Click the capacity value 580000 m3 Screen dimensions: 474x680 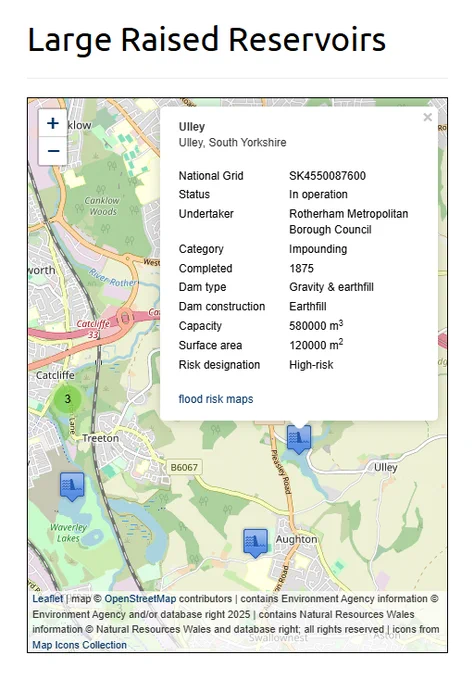316,325
